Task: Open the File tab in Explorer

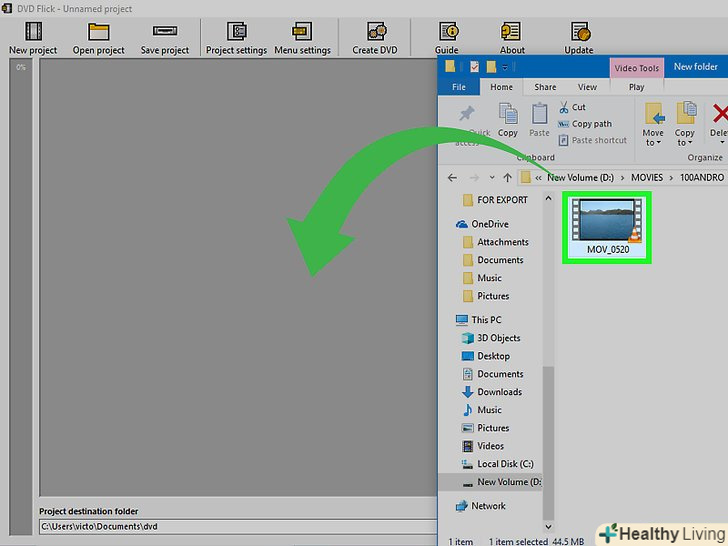Action: point(459,87)
